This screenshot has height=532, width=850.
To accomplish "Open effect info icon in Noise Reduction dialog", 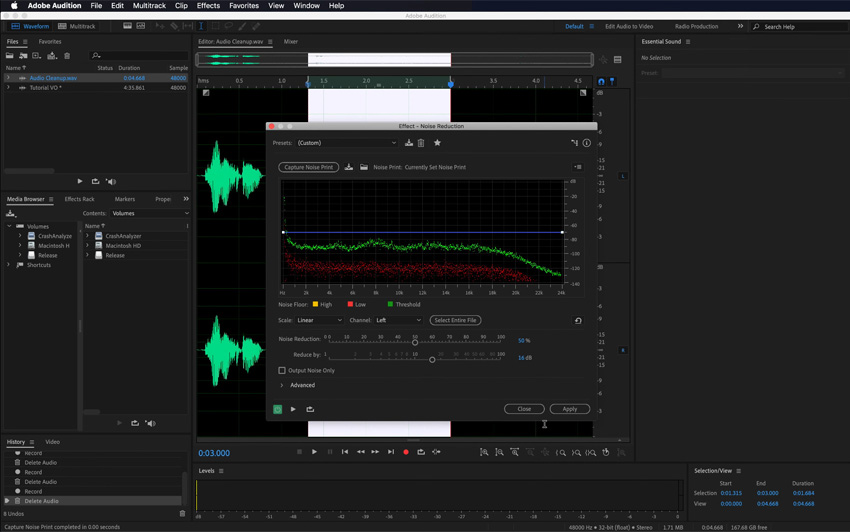I will click(x=587, y=143).
